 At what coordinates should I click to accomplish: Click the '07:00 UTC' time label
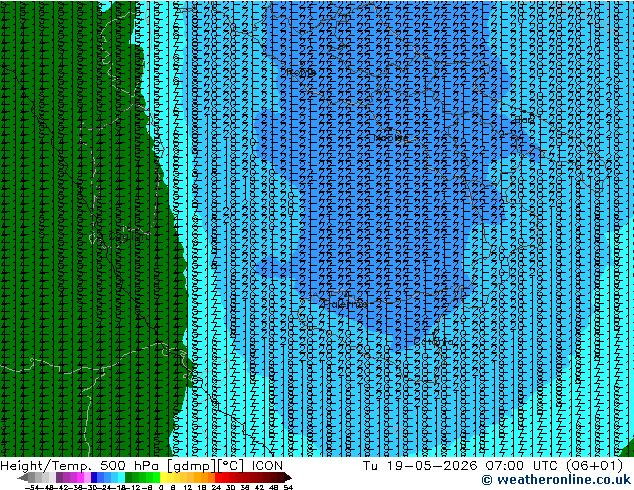pos(521,466)
